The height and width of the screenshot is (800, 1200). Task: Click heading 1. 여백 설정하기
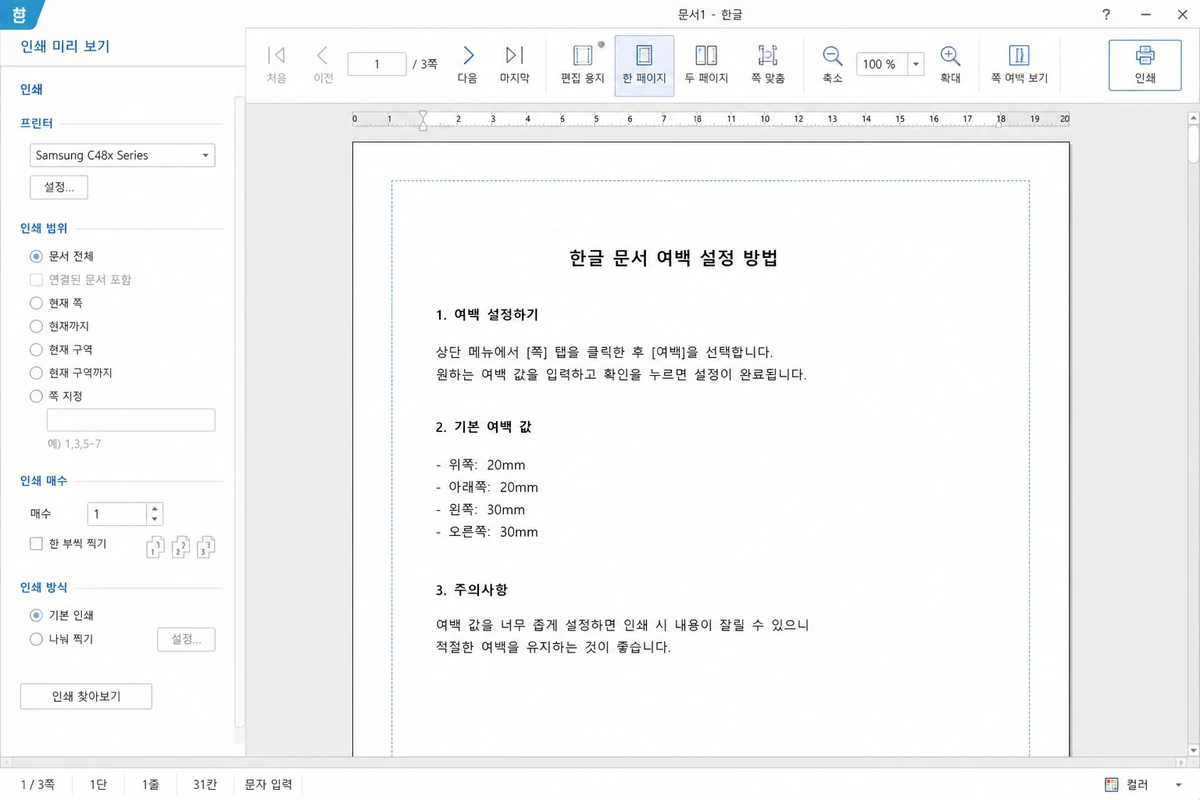(x=487, y=315)
